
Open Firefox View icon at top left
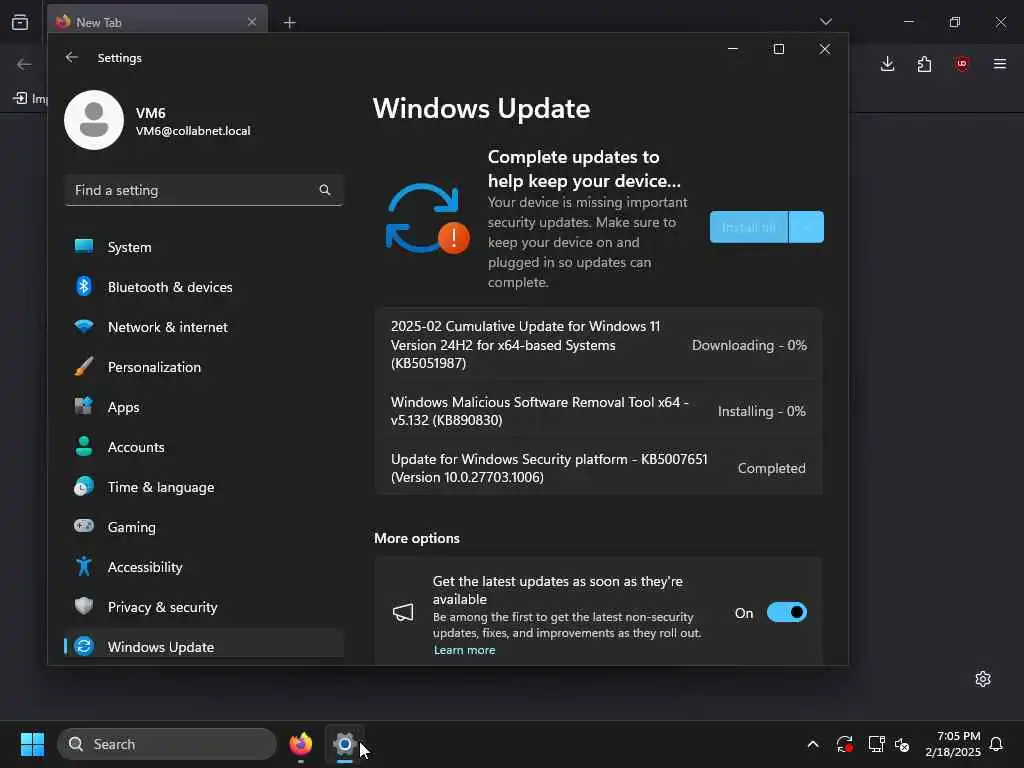tap(20, 22)
